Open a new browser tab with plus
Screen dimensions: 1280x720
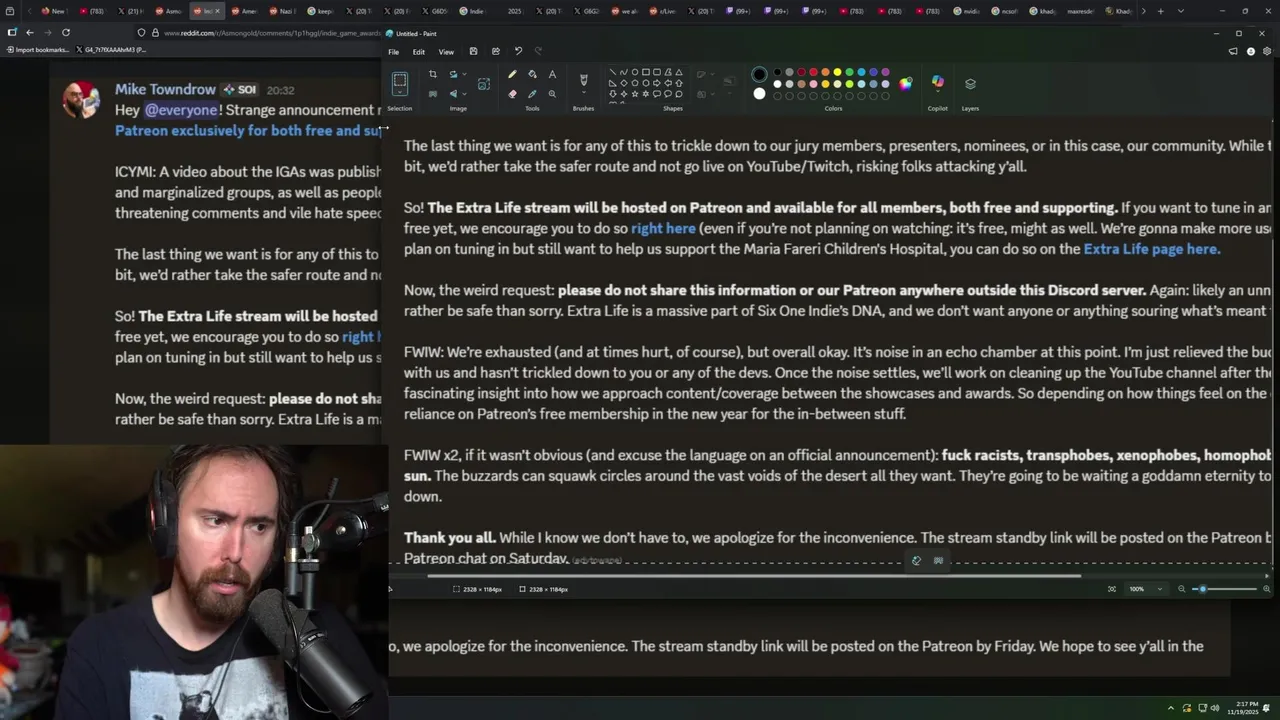pos(1160,11)
